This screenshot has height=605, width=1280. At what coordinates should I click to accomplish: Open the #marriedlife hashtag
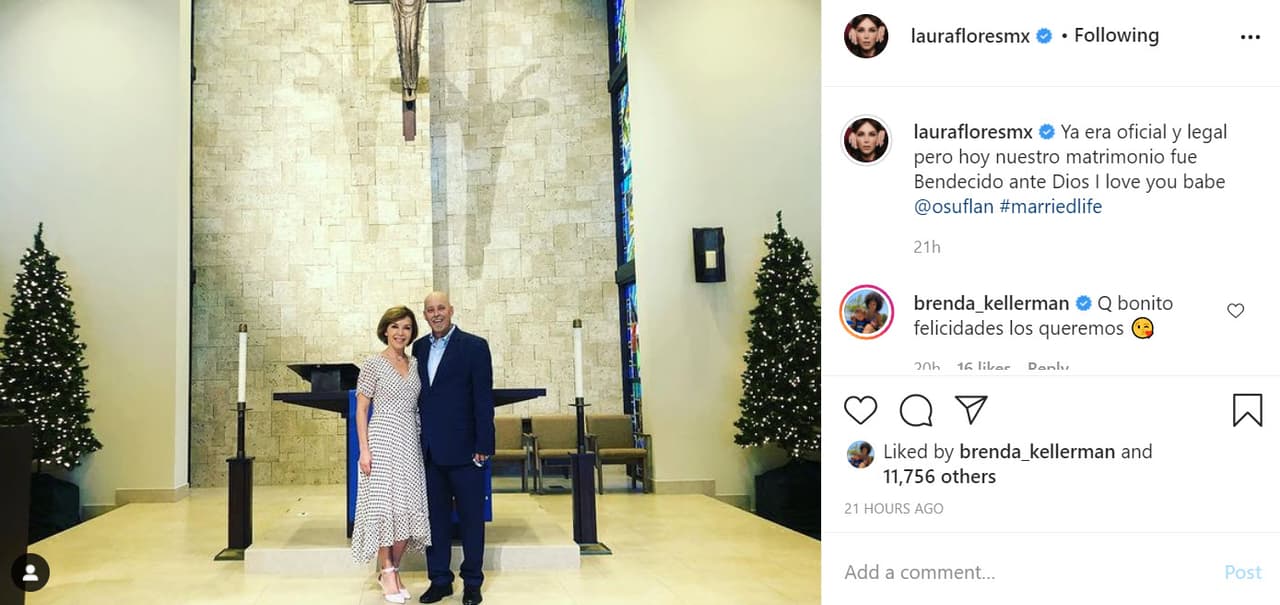[x=1051, y=208]
